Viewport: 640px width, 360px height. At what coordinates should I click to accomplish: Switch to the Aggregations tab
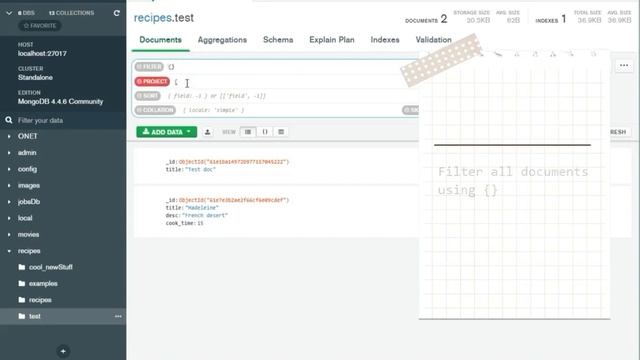pos(222,40)
